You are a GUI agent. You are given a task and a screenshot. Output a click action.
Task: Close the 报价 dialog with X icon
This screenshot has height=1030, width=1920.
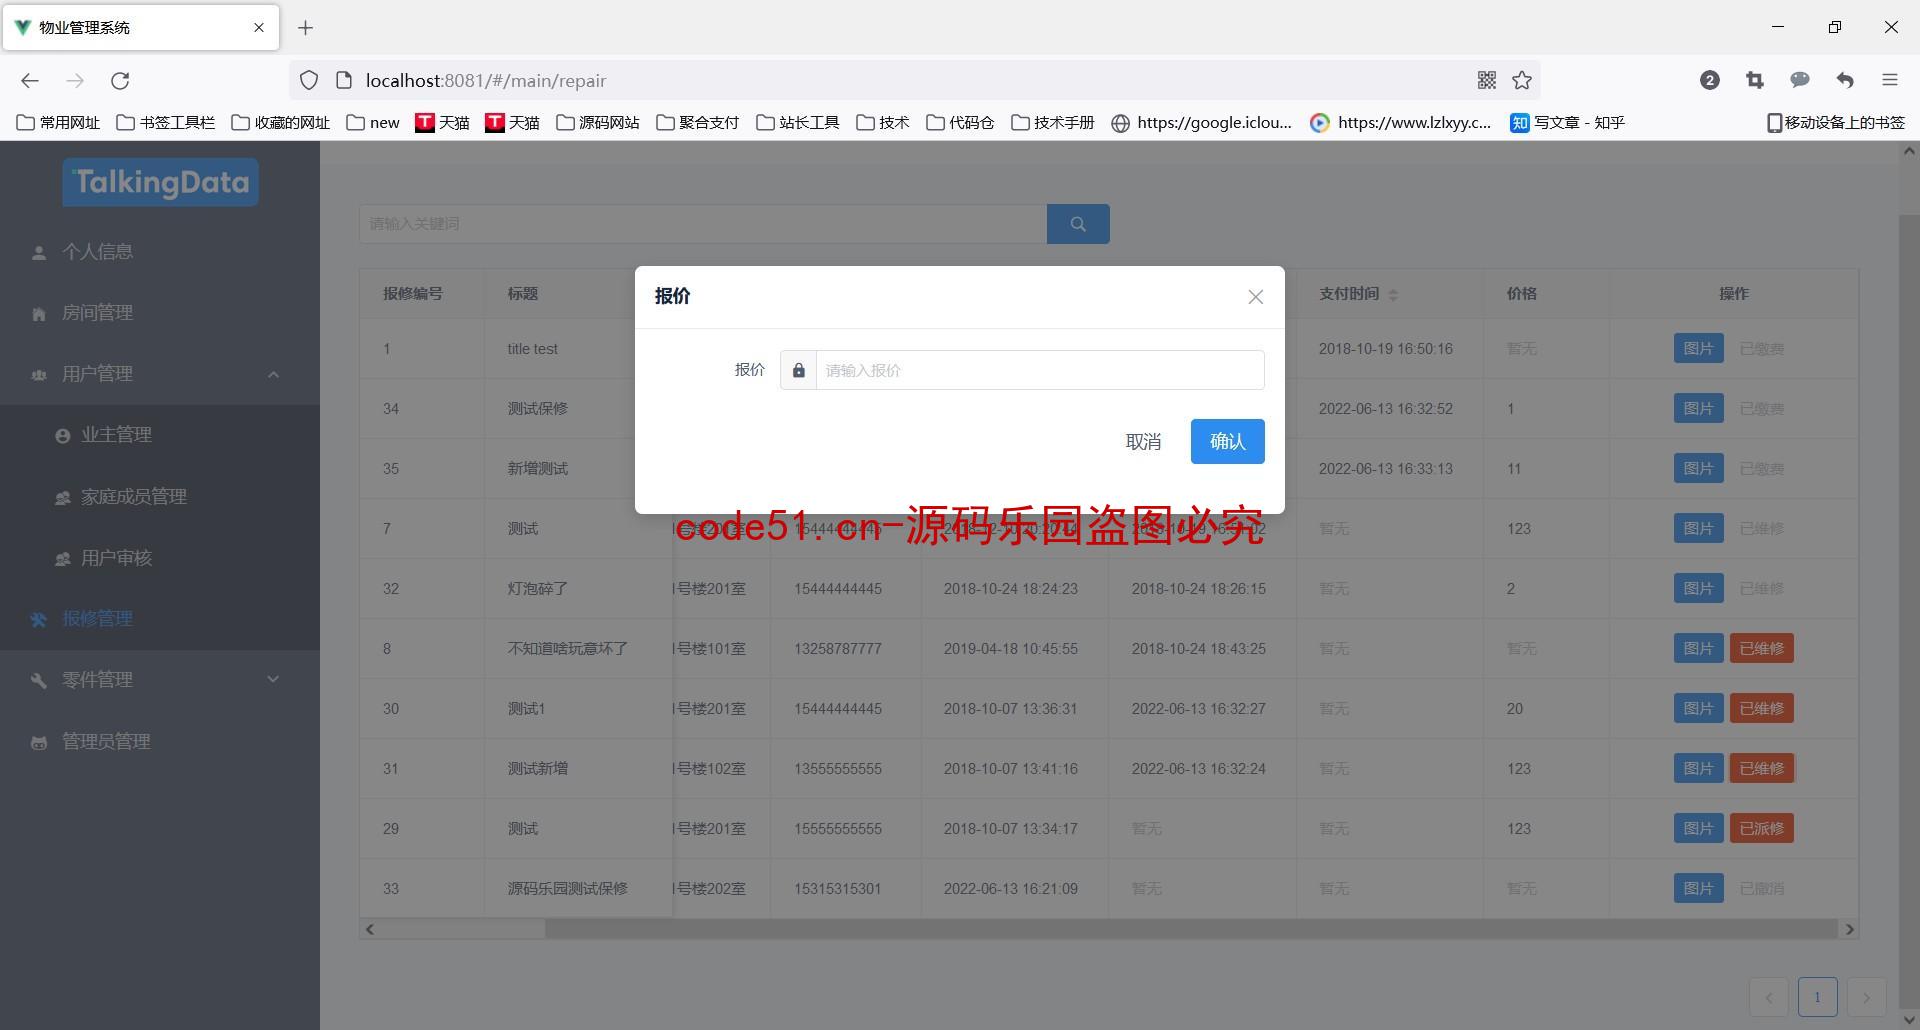click(x=1255, y=297)
